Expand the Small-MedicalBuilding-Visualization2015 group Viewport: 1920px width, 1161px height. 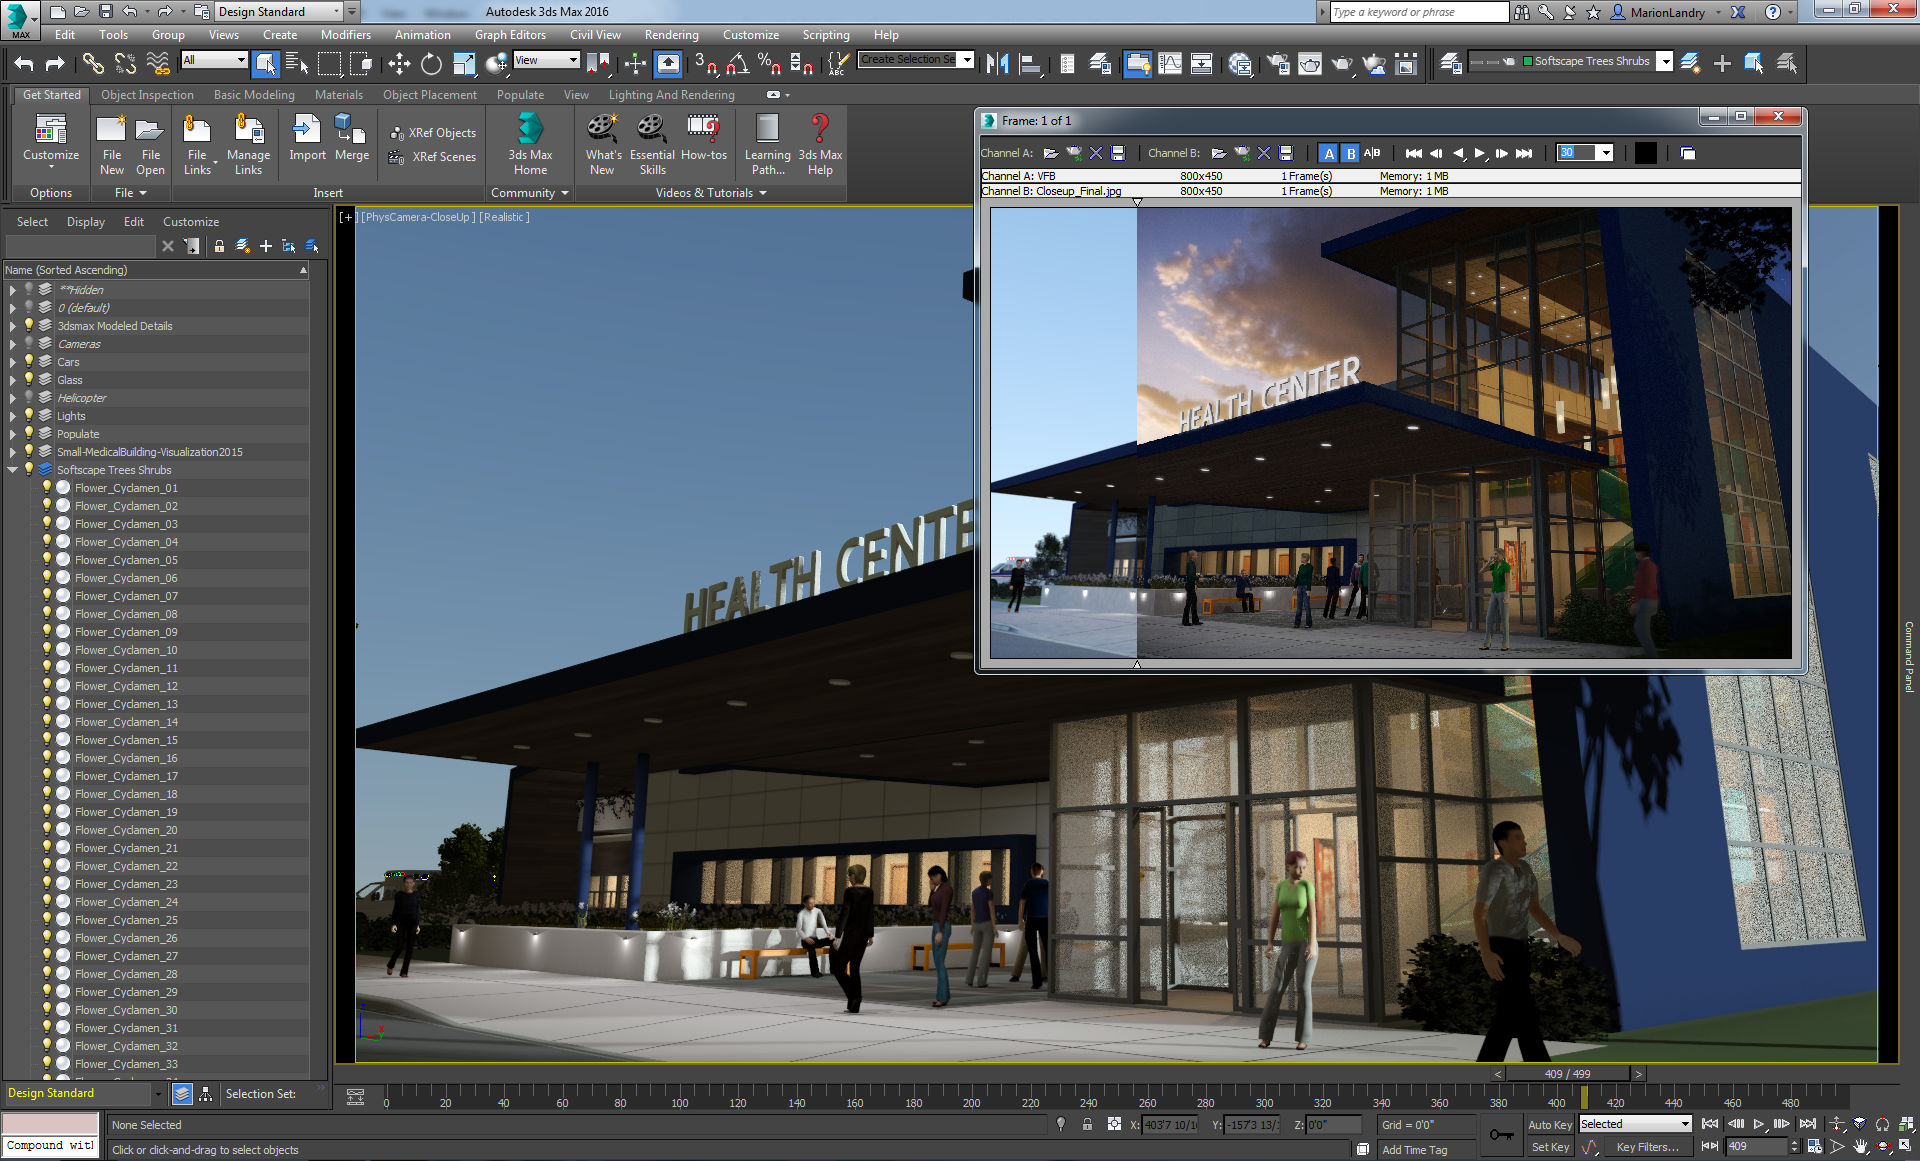coord(11,451)
